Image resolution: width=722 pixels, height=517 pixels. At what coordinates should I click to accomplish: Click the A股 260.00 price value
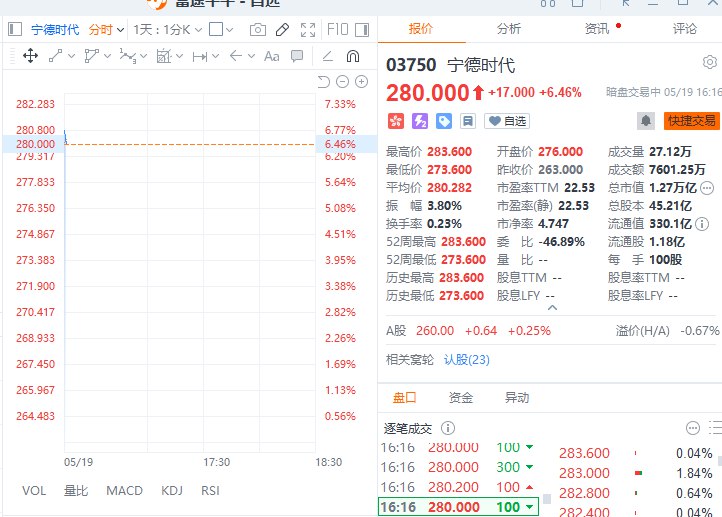pyautogui.click(x=435, y=331)
